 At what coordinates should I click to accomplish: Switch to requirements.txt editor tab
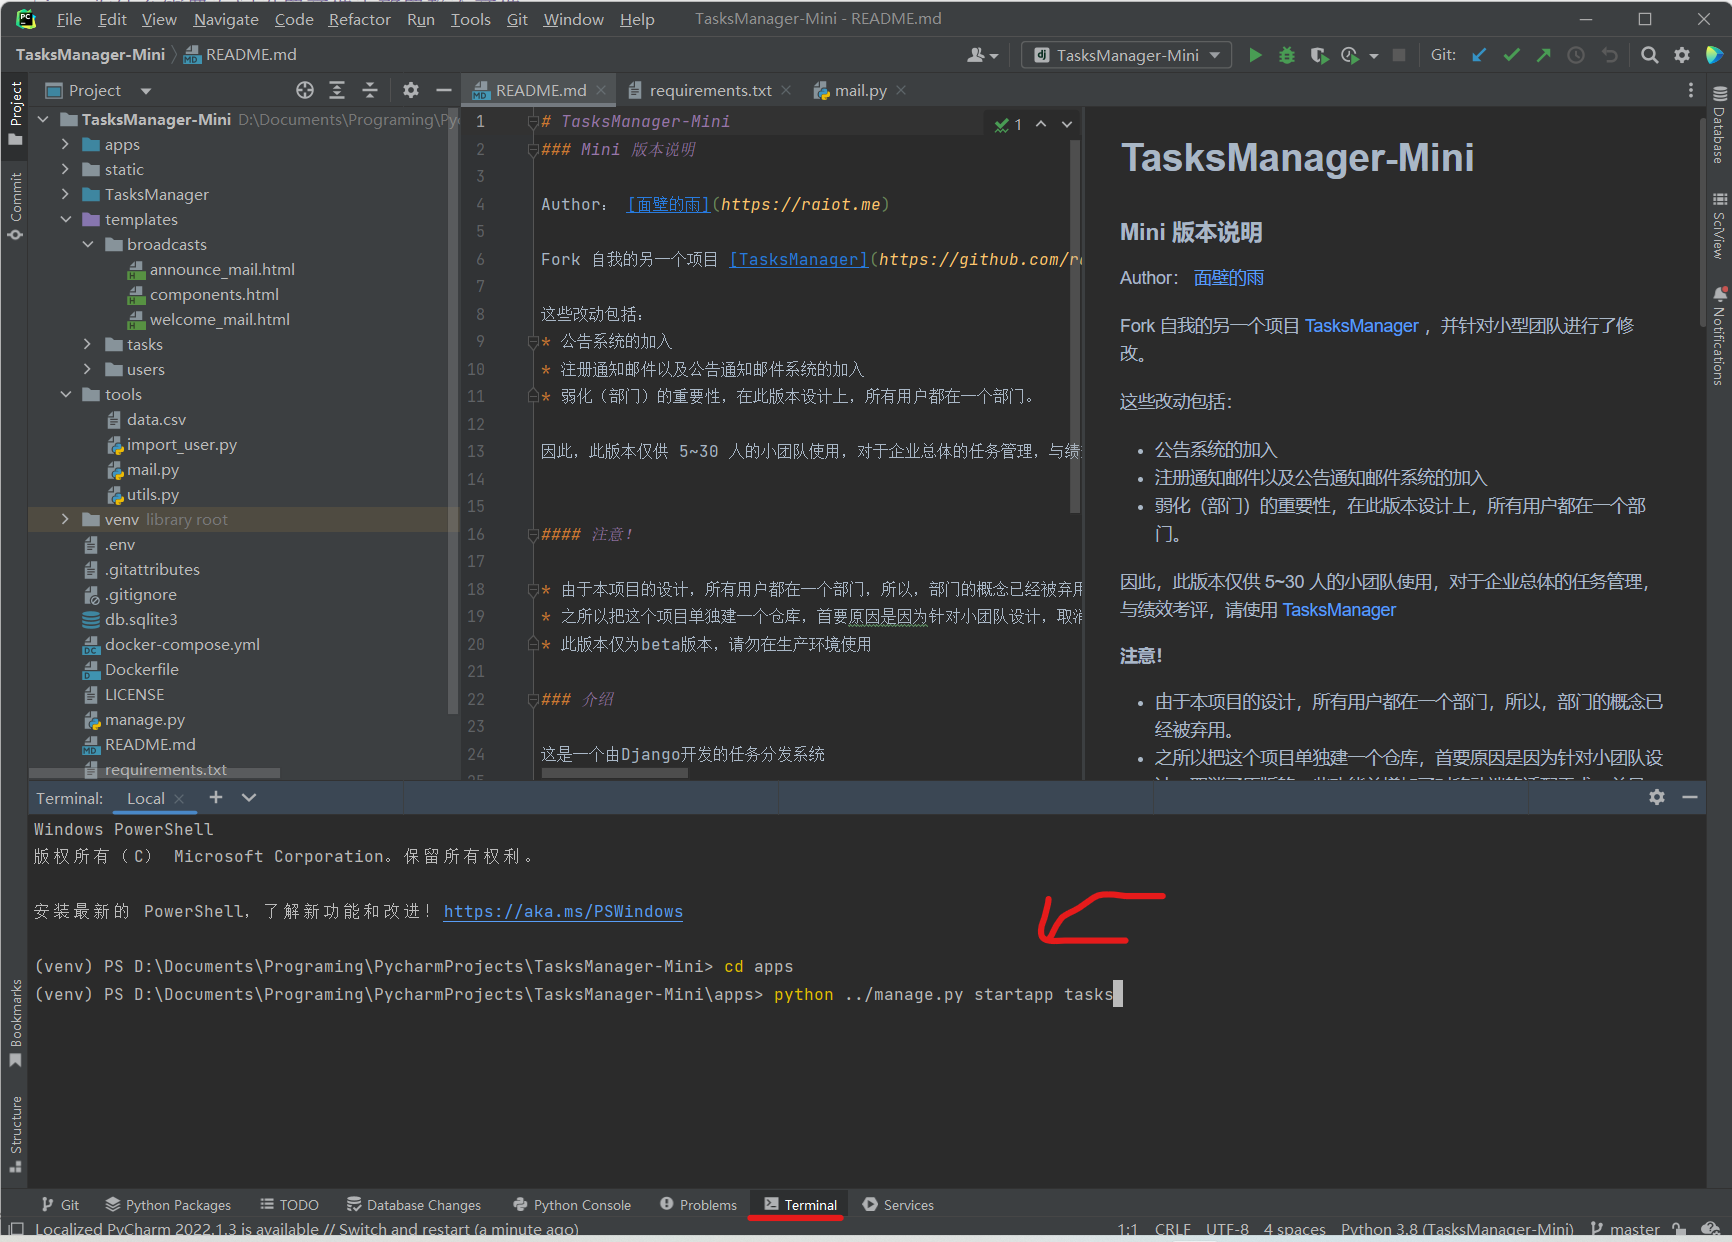coord(710,91)
